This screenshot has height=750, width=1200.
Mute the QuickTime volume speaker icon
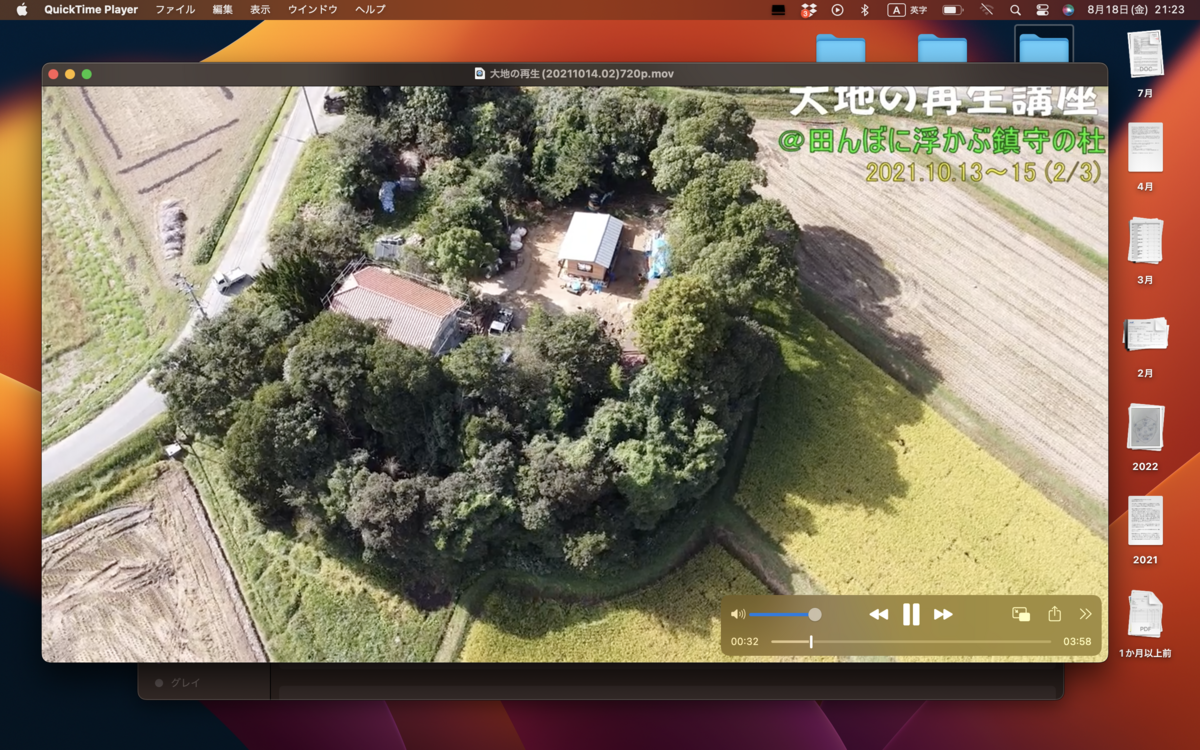click(738, 614)
